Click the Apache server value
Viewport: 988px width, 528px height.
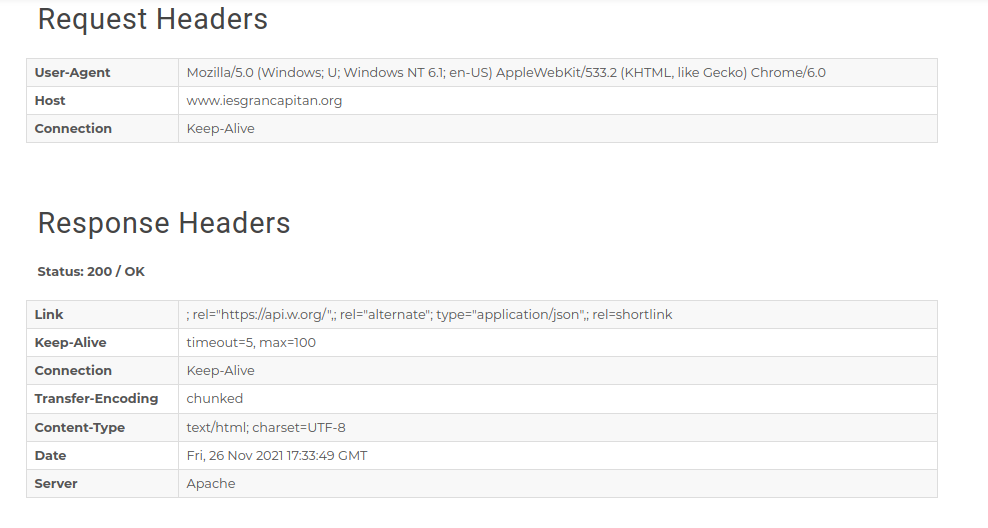pyautogui.click(x=210, y=484)
